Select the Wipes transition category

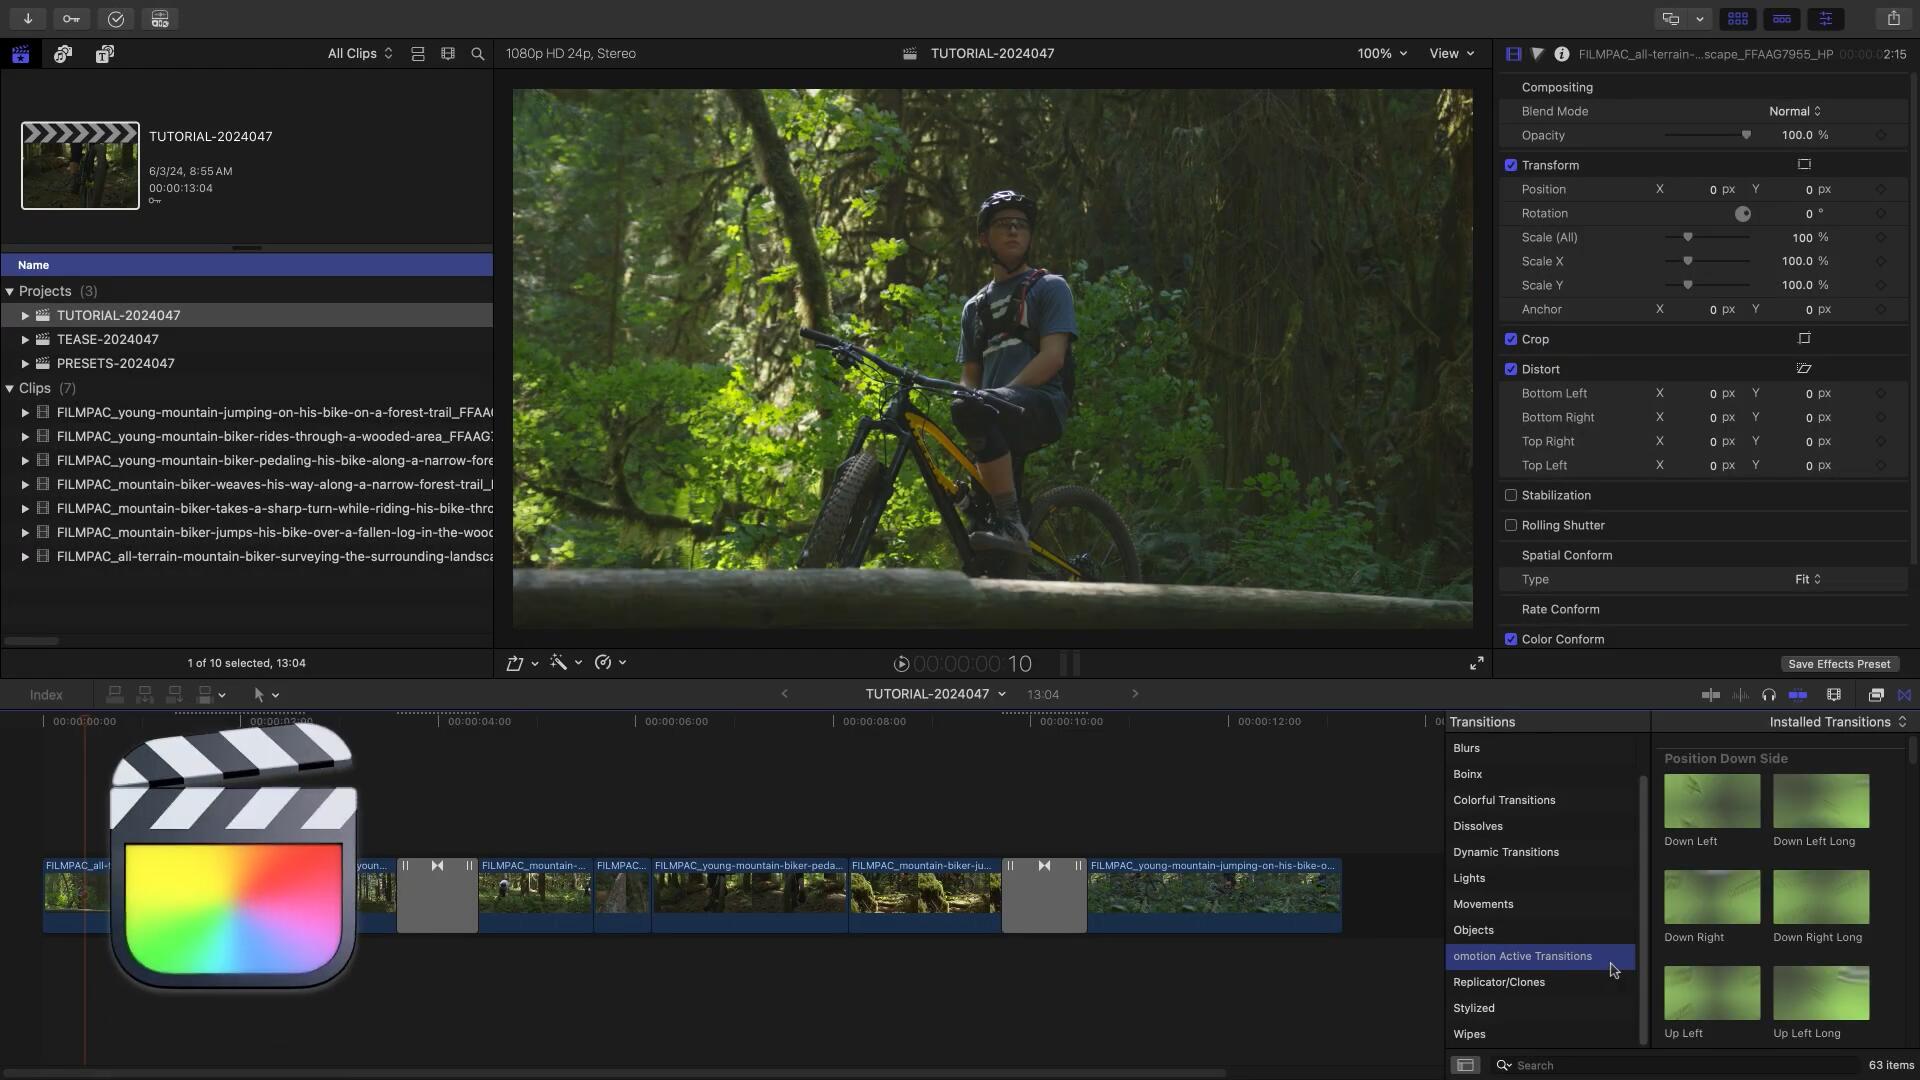point(1469,1034)
